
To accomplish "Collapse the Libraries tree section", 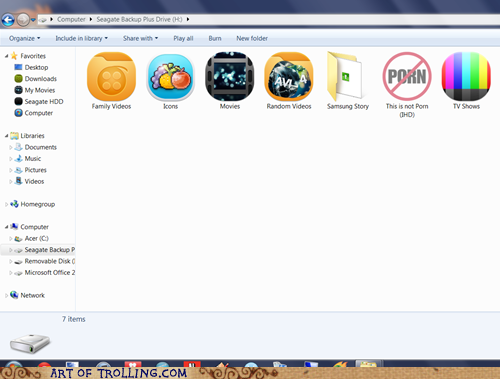I will click(x=6, y=136).
